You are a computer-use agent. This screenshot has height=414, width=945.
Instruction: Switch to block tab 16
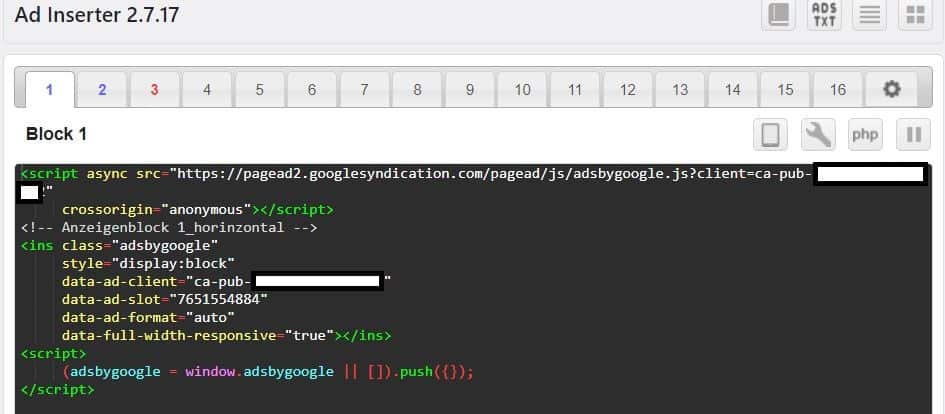click(x=838, y=90)
